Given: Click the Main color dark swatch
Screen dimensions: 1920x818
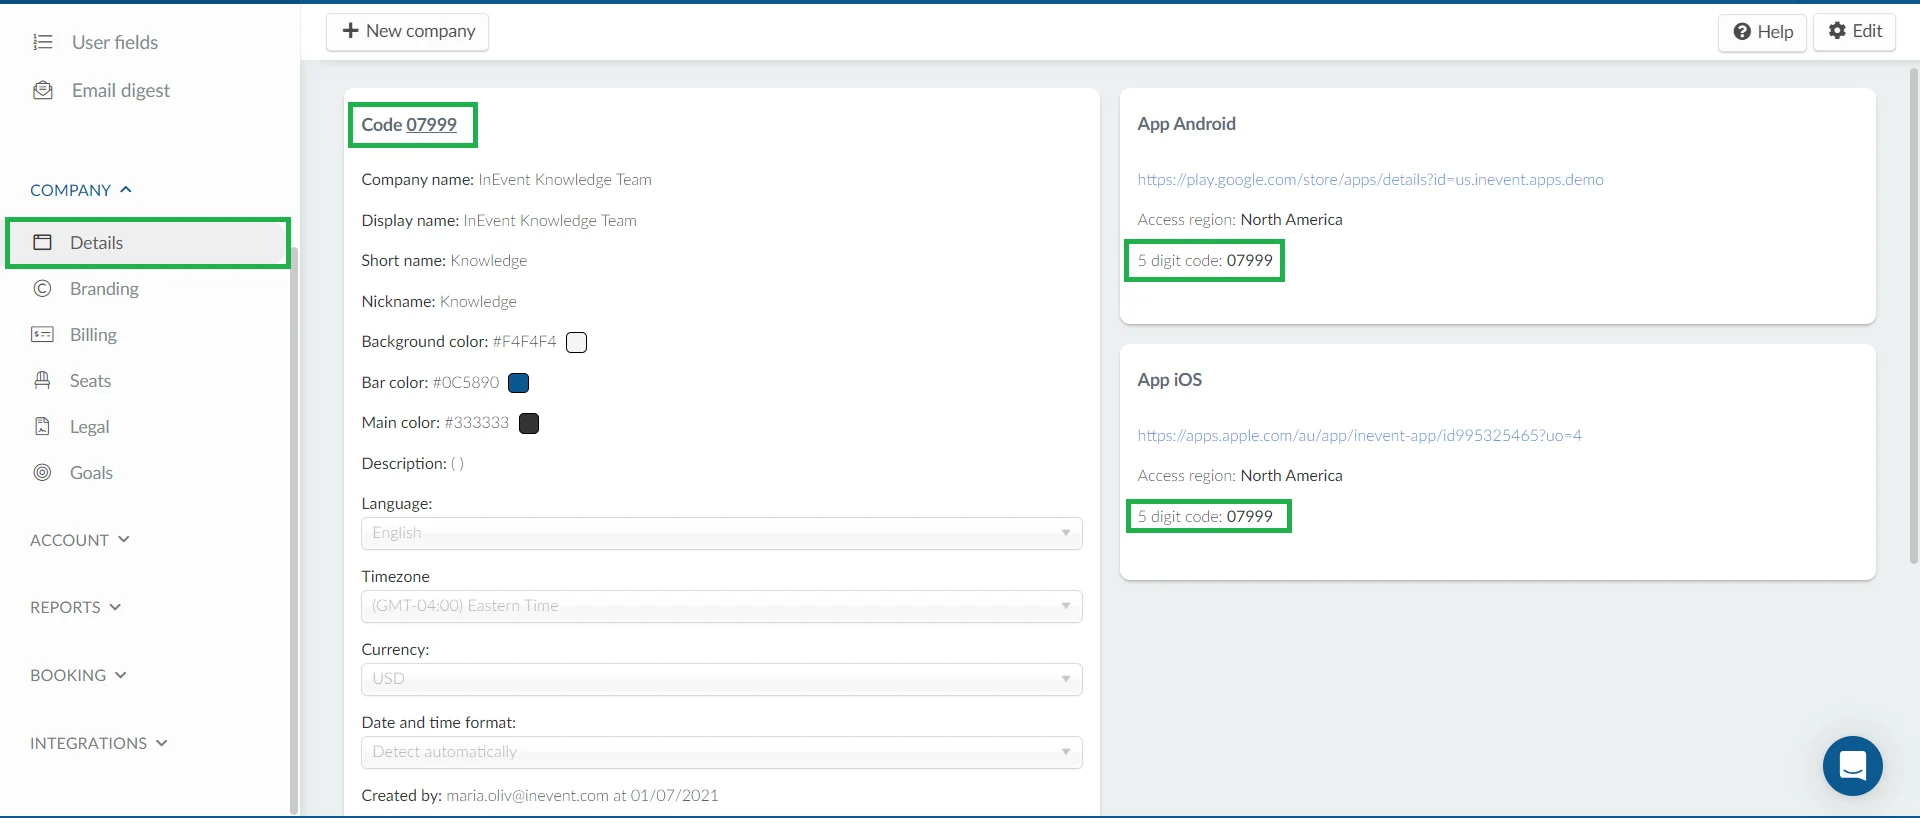Looking at the screenshot, I should [529, 423].
